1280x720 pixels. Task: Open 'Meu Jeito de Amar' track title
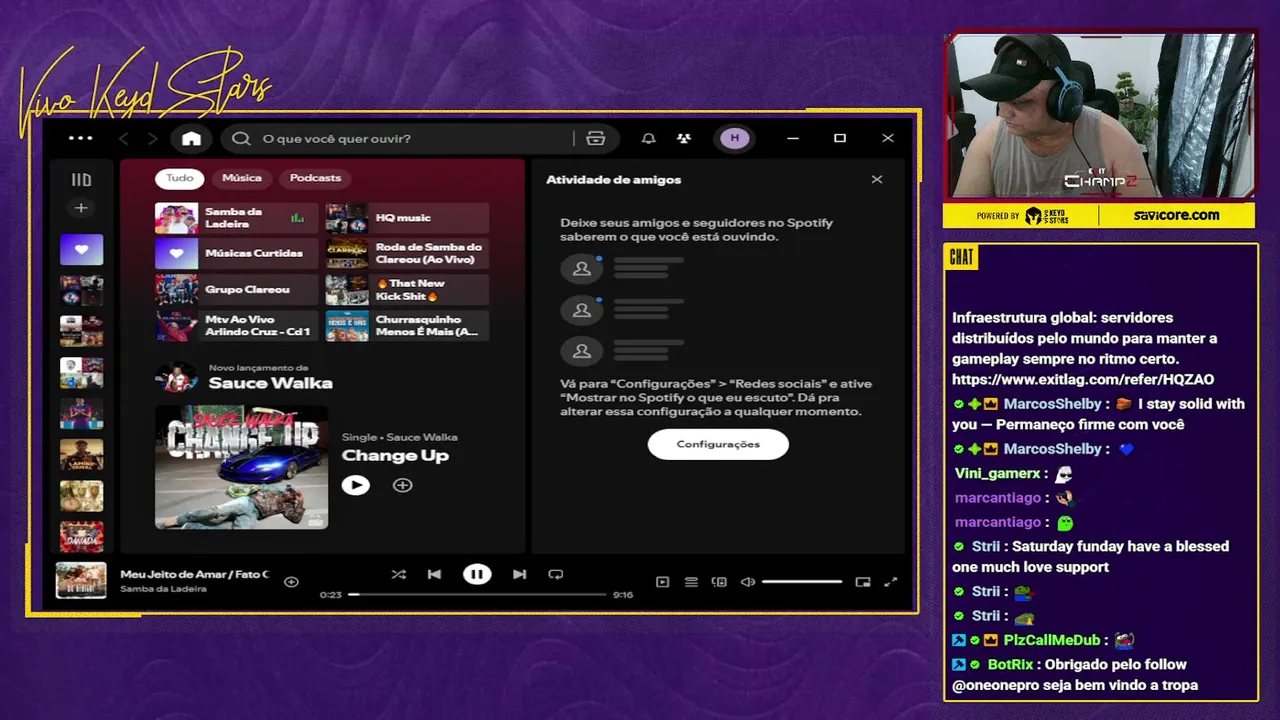click(194, 574)
